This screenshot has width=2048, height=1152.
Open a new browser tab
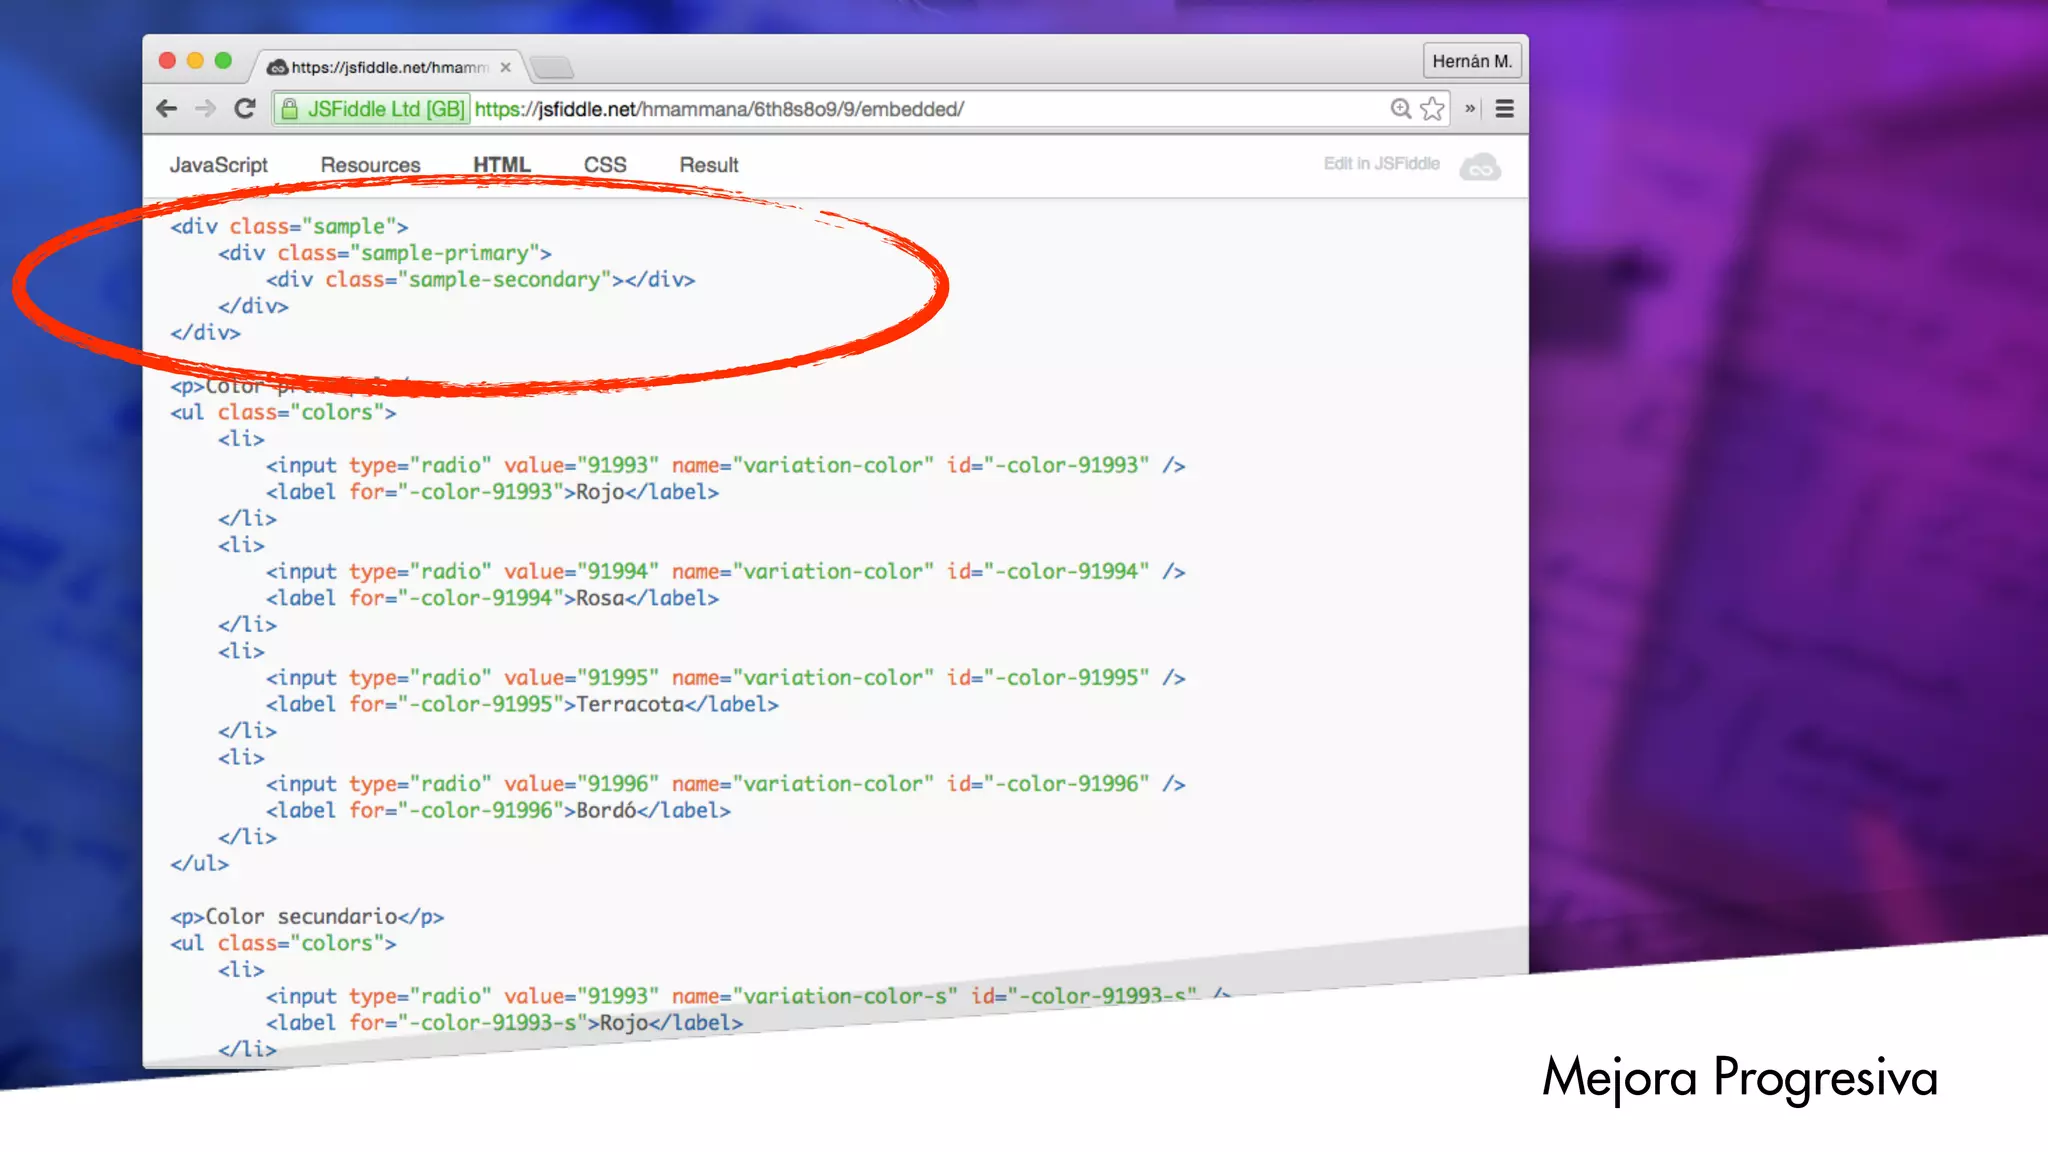click(551, 68)
